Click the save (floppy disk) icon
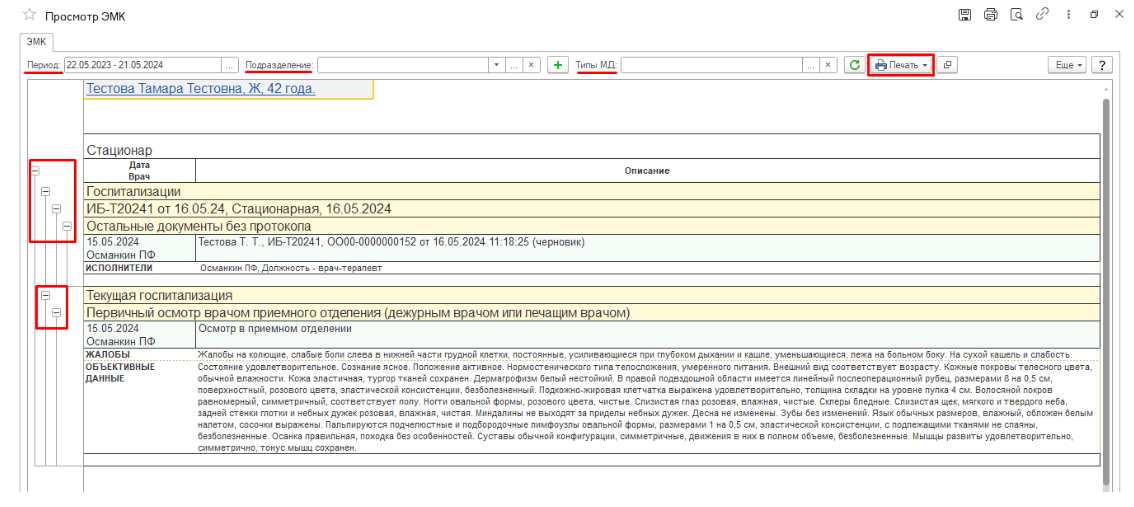Image resolution: width=1134 pixels, height=507 pixels. pyautogui.click(x=965, y=15)
